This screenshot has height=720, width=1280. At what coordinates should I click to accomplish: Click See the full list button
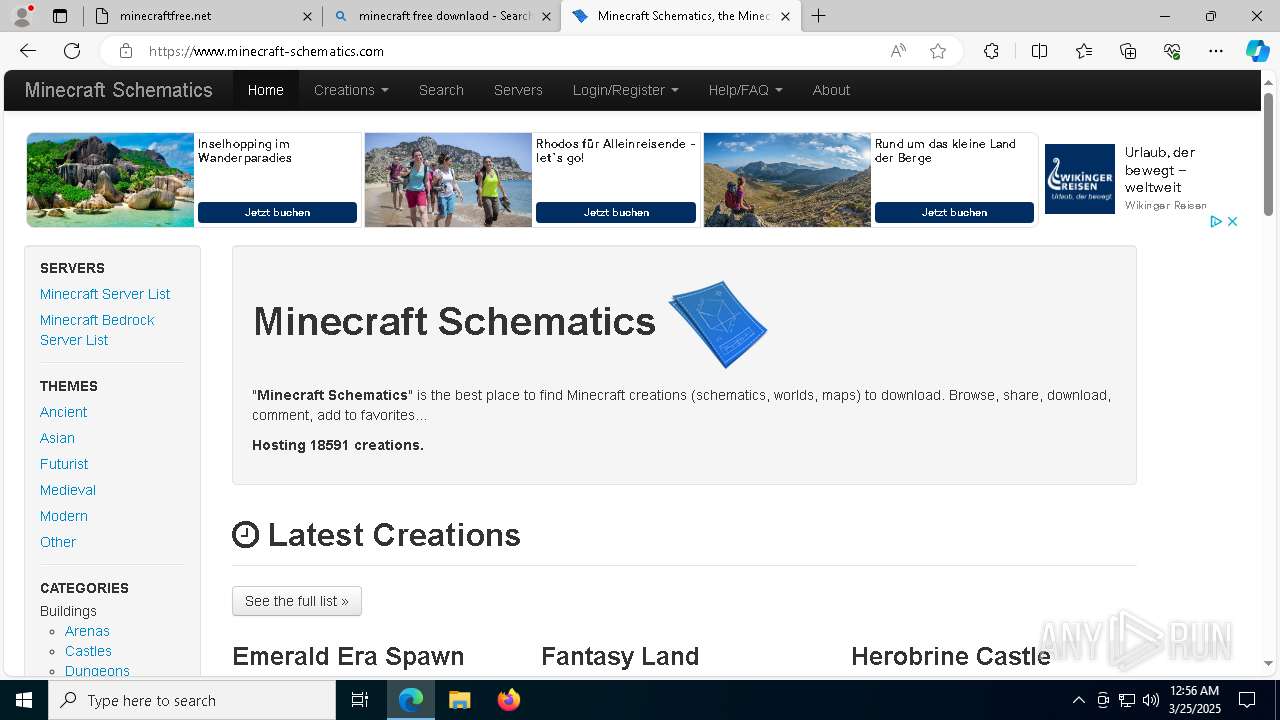297,601
